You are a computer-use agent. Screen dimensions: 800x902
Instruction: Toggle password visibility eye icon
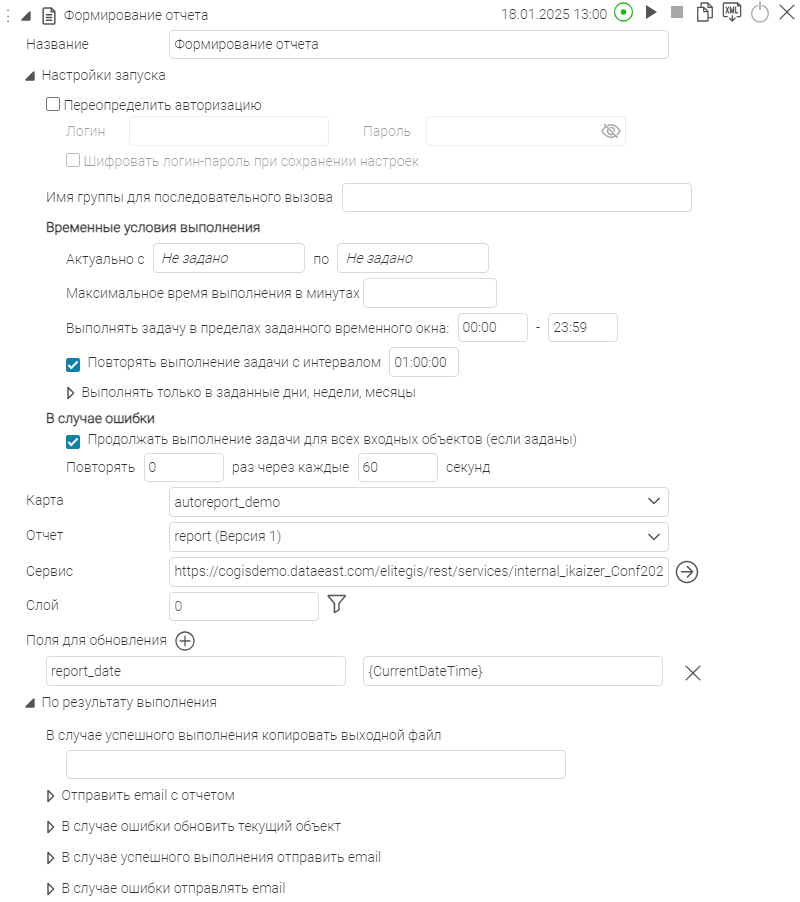pyautogui.click(x=611, y=131)
